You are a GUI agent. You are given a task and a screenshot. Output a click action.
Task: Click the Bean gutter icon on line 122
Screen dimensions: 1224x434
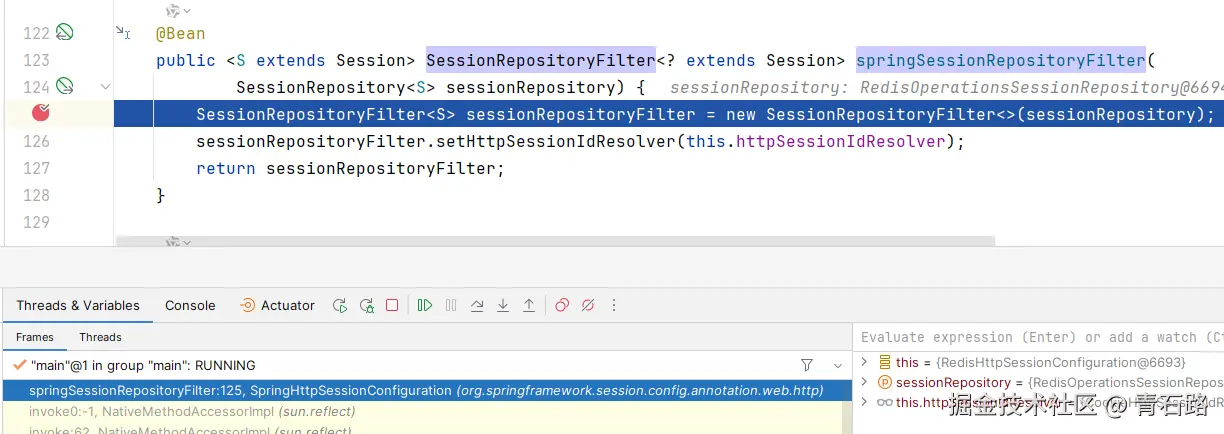coord(64,33)
